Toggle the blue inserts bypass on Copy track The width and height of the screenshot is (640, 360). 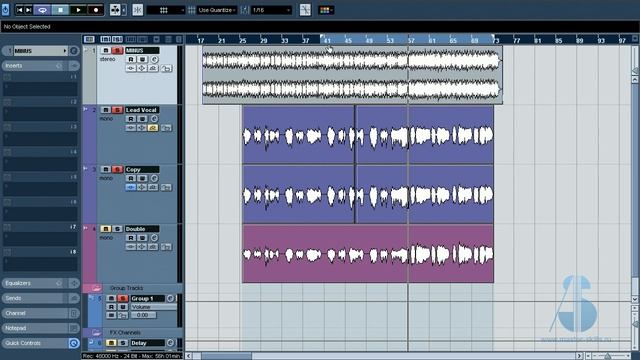click(x=131, y=188)
